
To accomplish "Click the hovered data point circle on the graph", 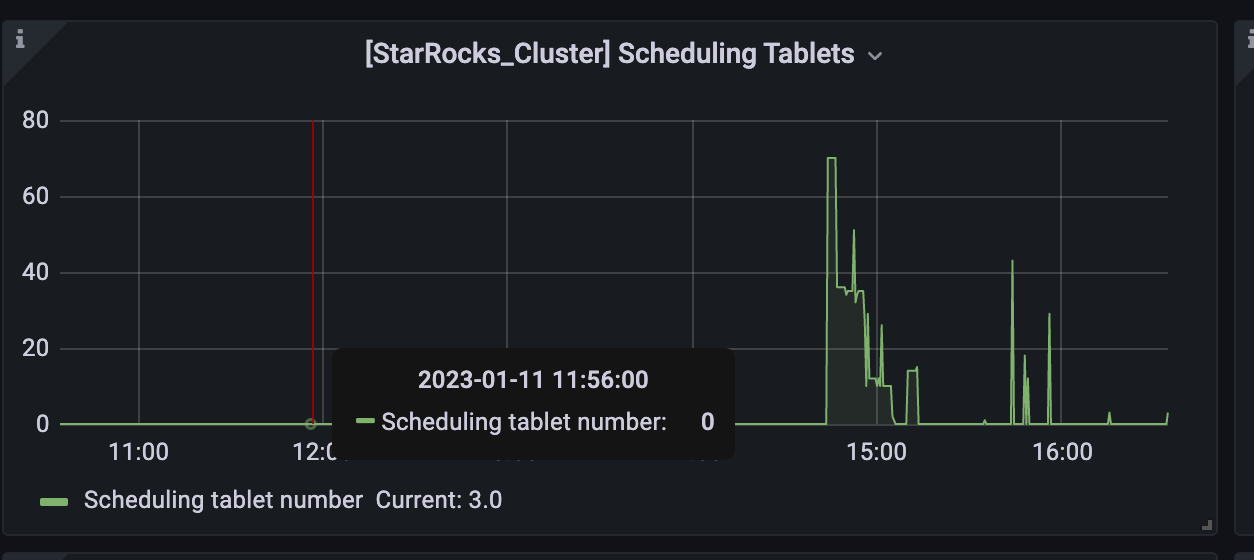I will pos(310,424).
